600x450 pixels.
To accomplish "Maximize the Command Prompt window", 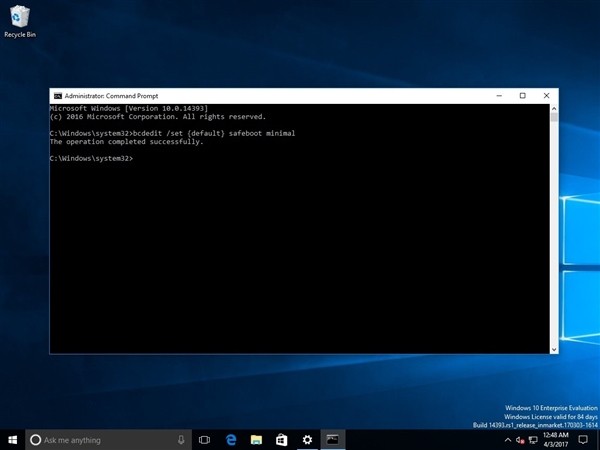I will [522, 96].
